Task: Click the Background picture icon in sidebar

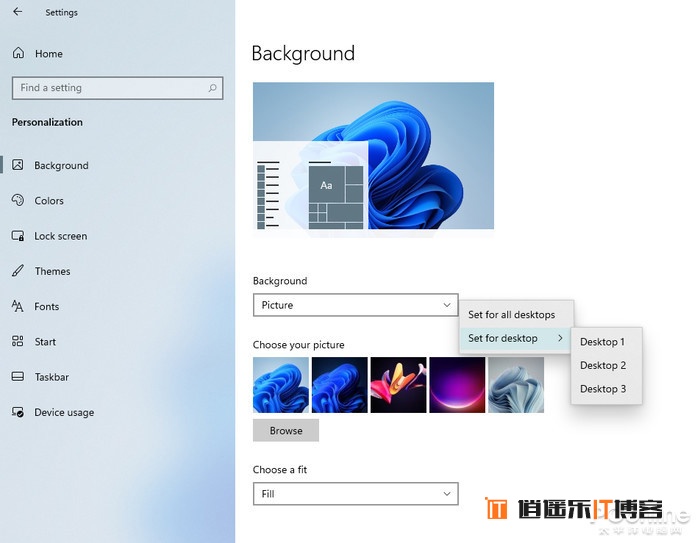Action: coord(18,165)
